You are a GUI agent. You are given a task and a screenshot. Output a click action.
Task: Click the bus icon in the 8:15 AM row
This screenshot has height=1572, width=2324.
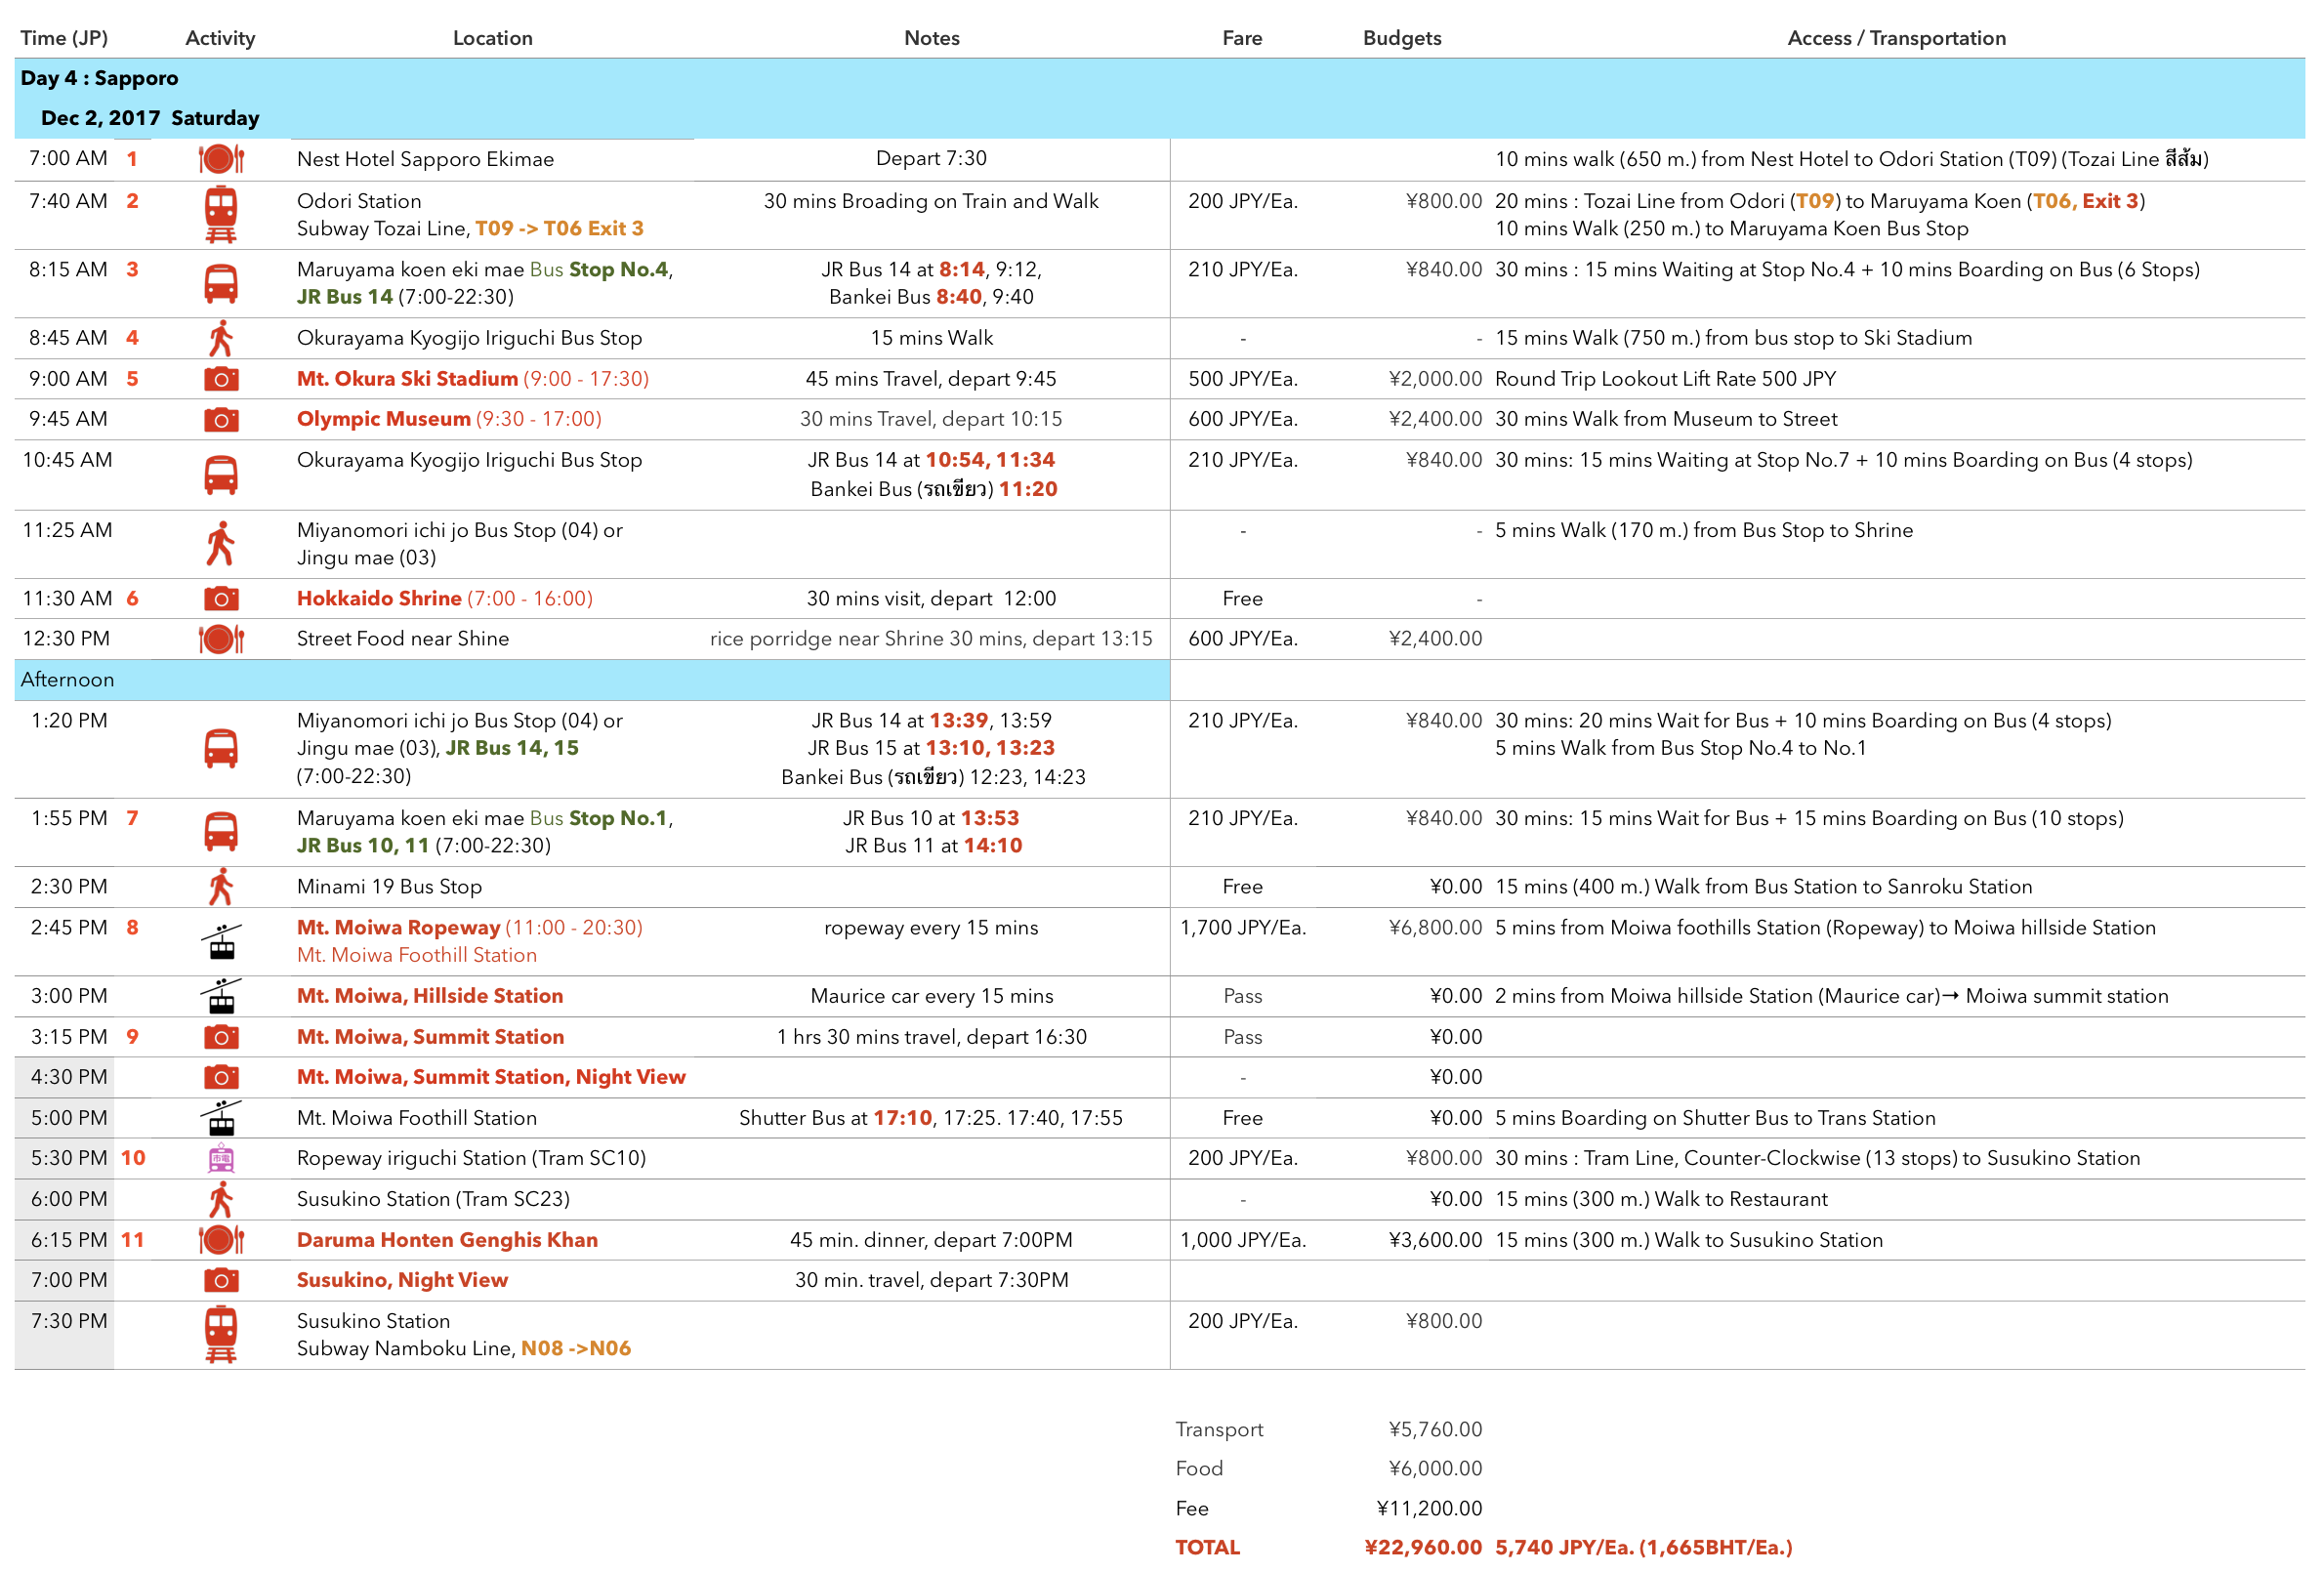221,284
